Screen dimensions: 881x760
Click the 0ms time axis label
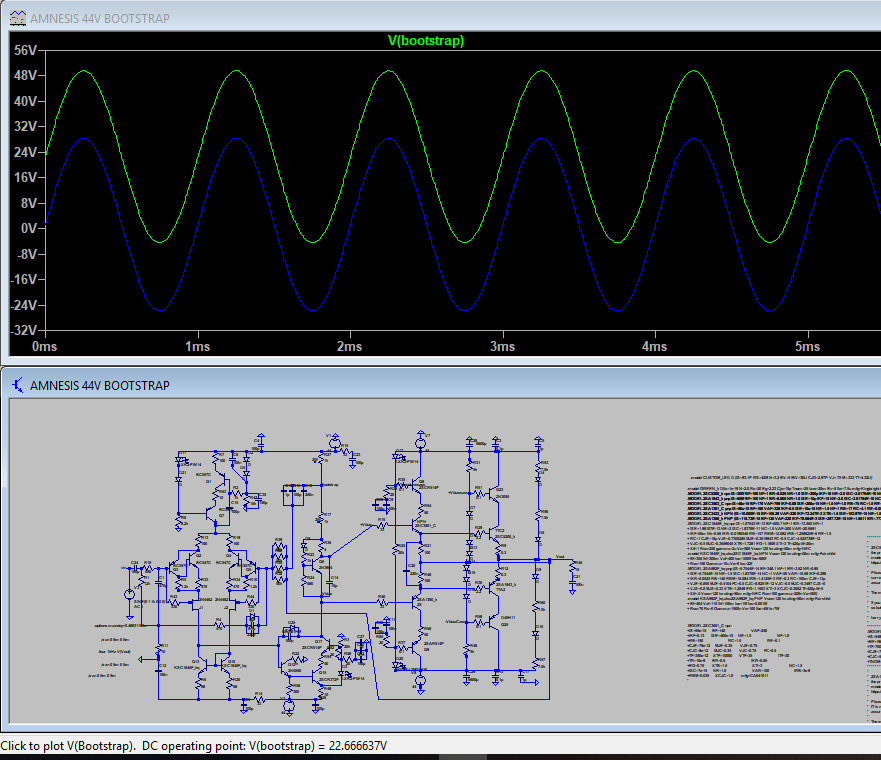click(x=44, y=347)
